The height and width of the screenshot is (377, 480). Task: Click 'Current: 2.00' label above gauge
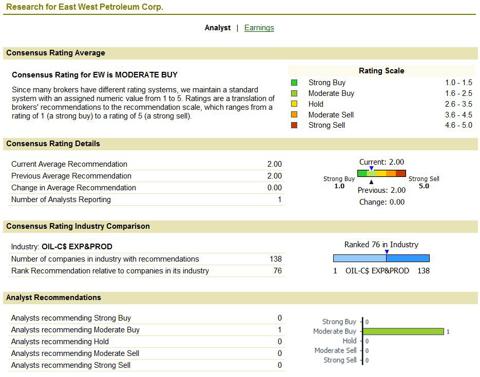pos(382,162)
